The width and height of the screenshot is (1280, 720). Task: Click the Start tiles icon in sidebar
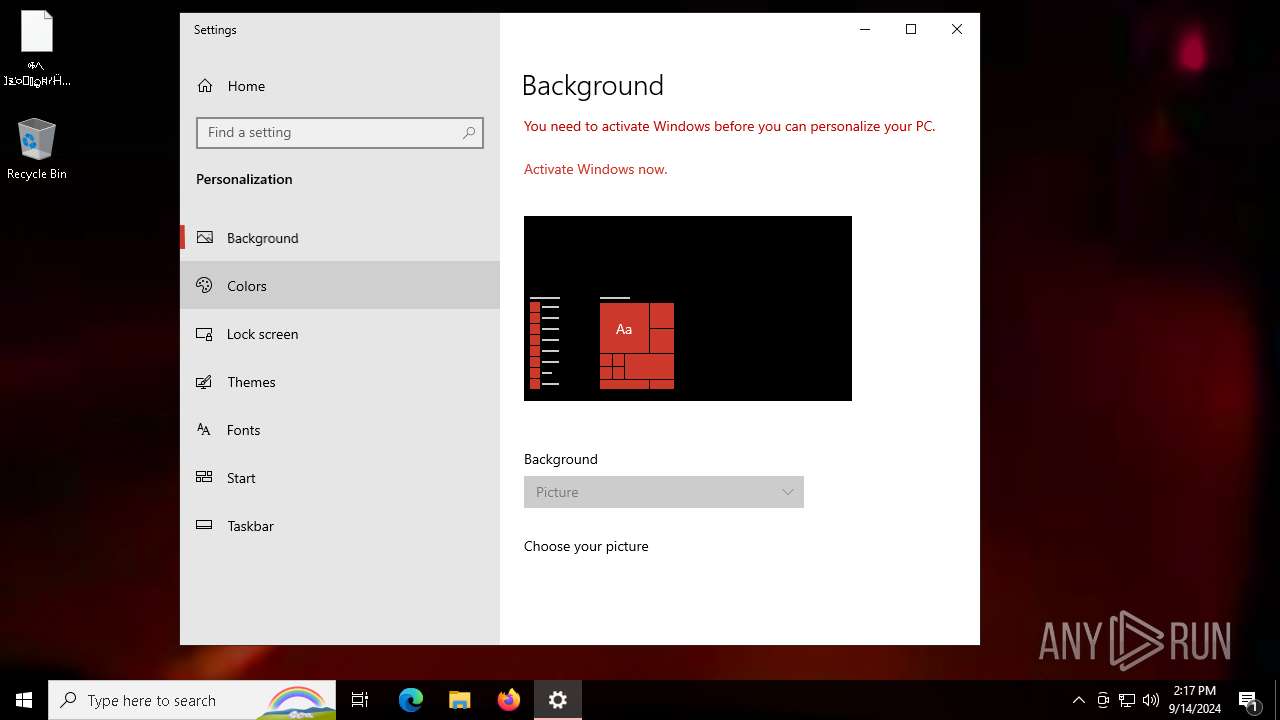(x=205, y=477)
